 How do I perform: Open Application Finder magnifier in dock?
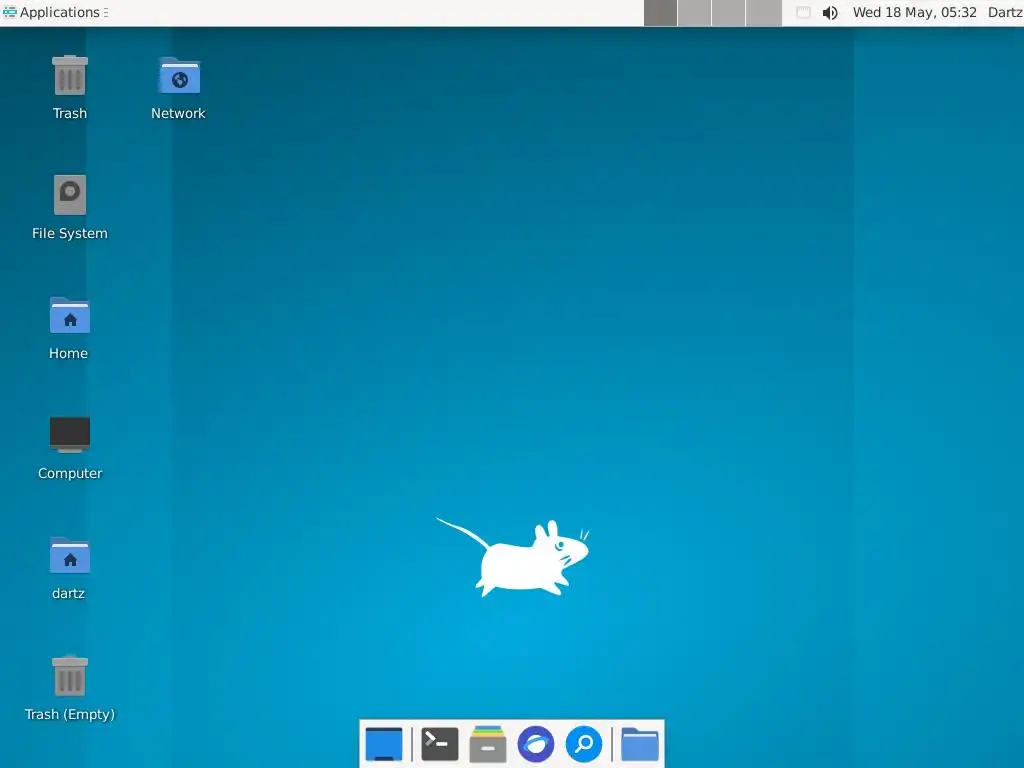pos(584,744)
